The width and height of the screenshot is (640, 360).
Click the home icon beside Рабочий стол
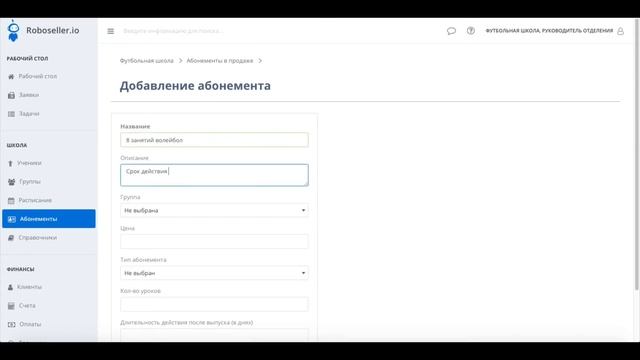coord(11,77)
